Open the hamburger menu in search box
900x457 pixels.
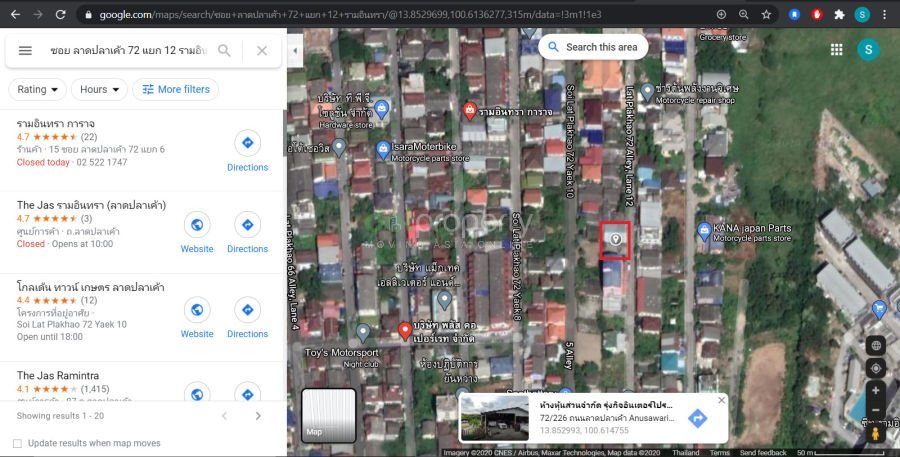(25, 51)
